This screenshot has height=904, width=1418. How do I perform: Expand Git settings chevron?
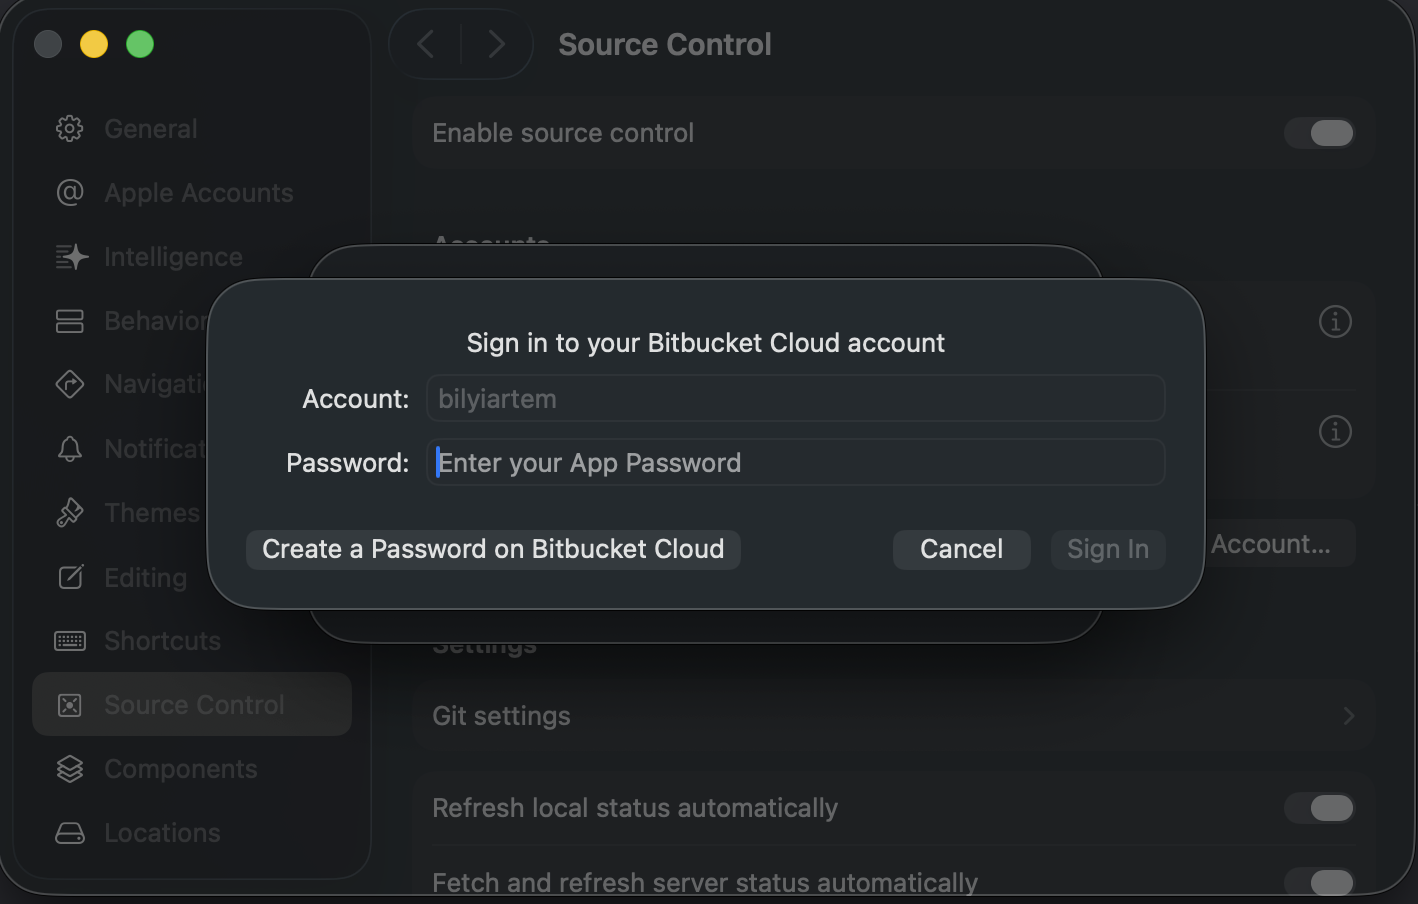point(1348,716)
